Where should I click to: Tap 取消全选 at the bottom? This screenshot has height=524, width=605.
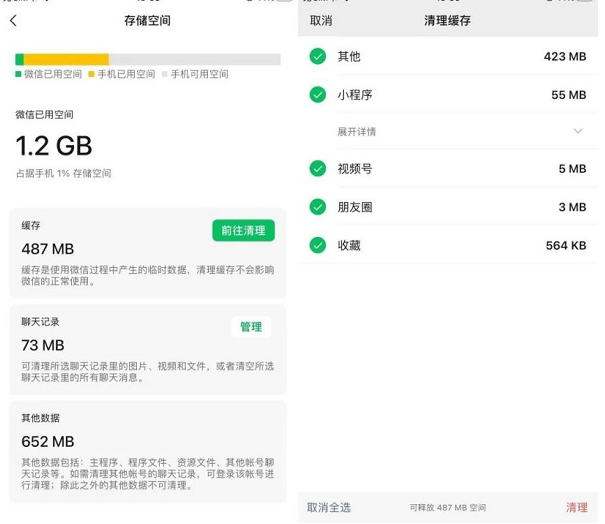329,507
